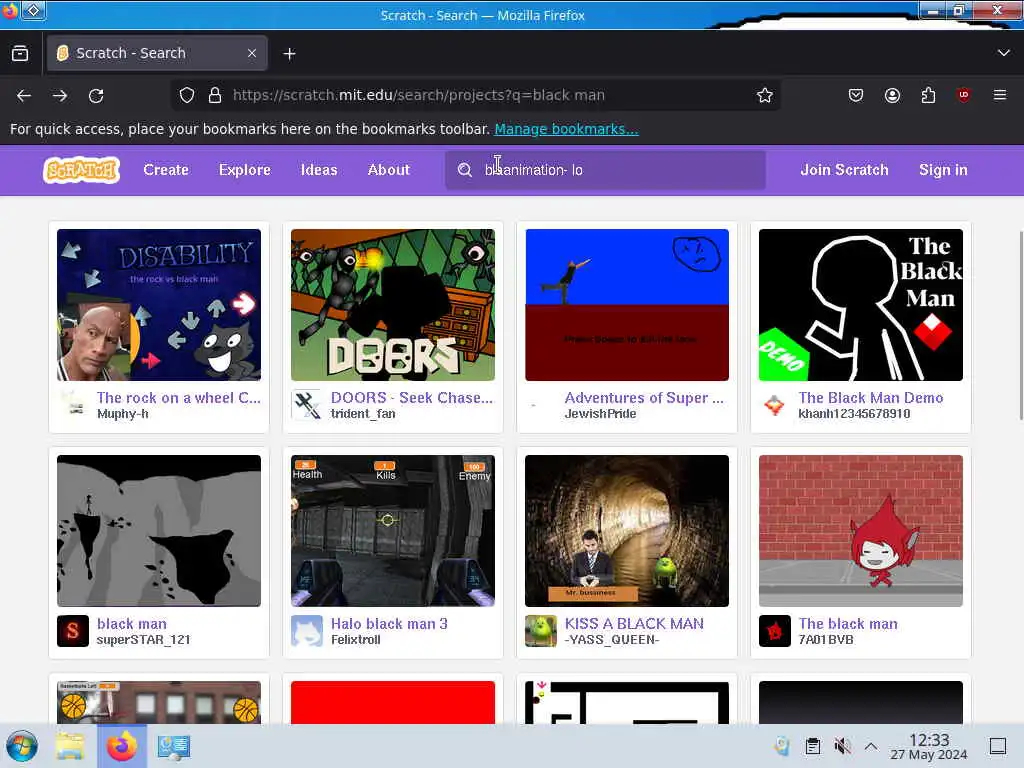Open the clock showing 12:33
Screen dimensions: 1024x768
[929, 746]
